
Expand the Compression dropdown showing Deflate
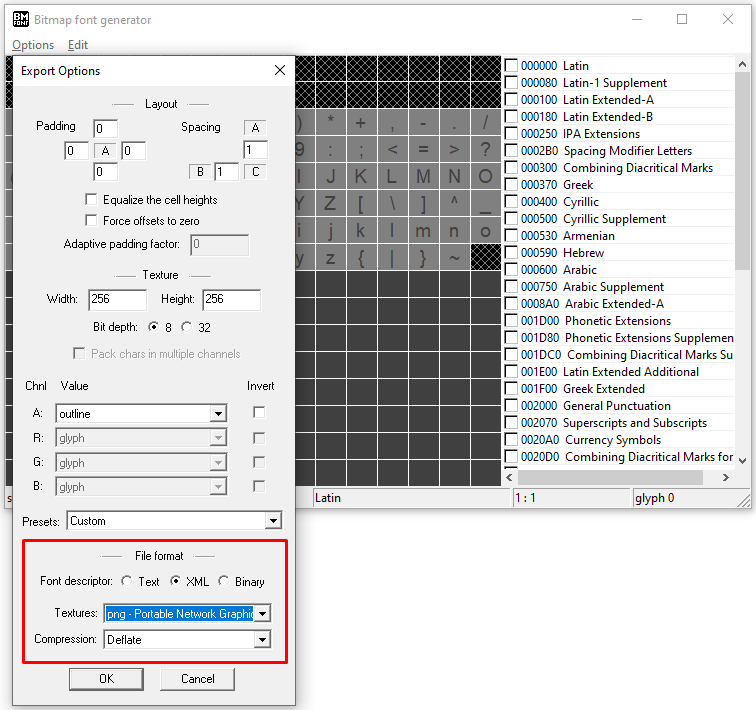262,640
